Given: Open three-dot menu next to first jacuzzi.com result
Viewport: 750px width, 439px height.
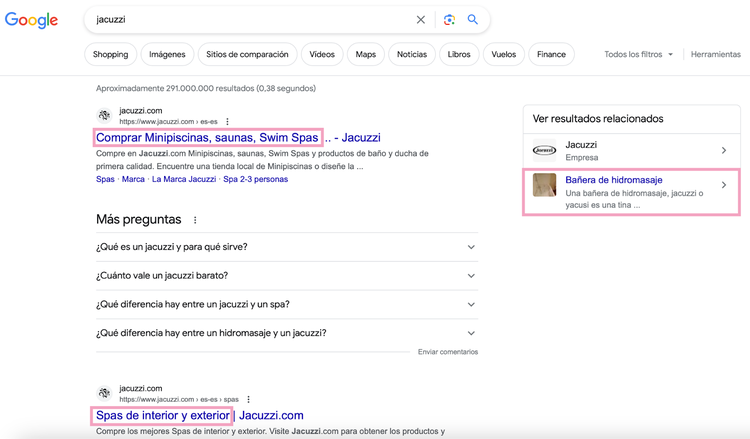Looking at the screenshot, I should 228,121.
